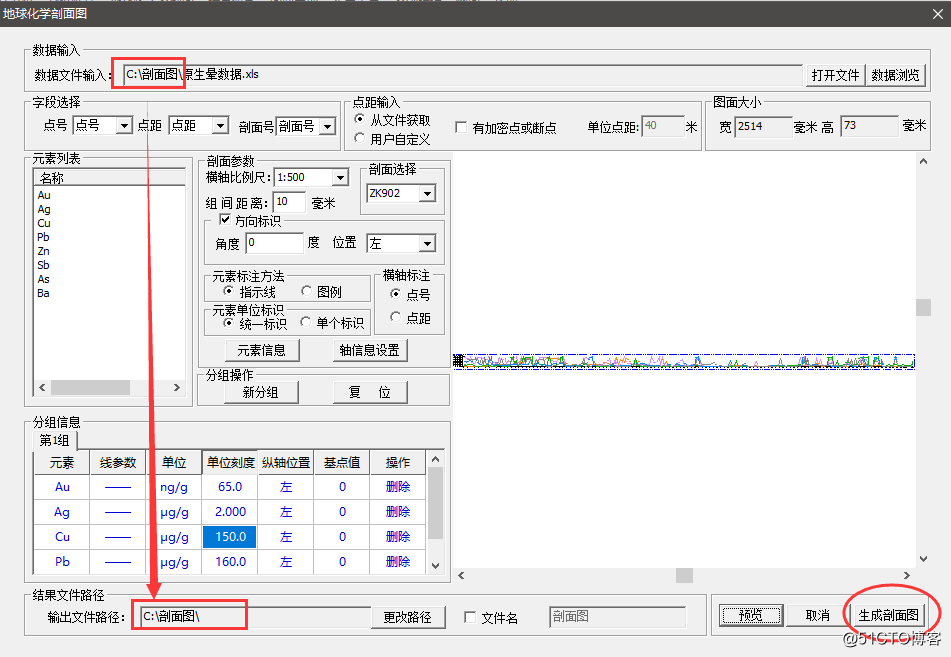The image size is (951, 657).
Task: Click the 纵轴位置 左 cell for Cu
Action: click(x=286, y=537)
